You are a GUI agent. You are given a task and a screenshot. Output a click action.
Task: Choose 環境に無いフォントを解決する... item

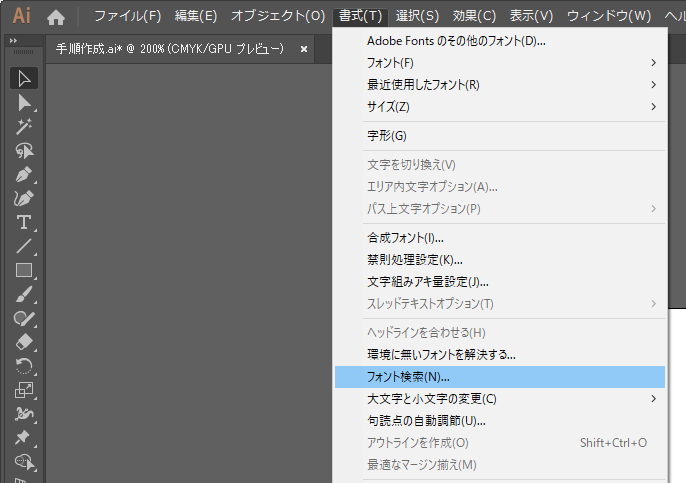(500, 355)
